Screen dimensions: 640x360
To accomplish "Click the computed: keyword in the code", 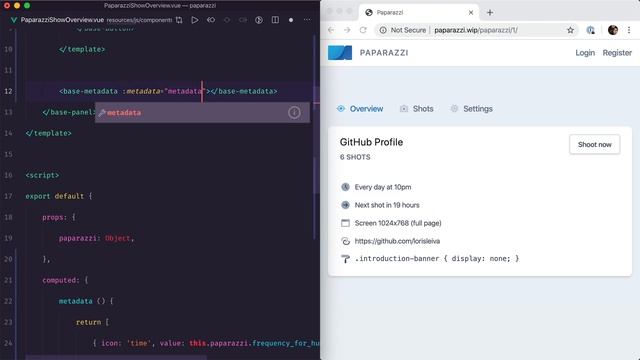I will [x=61, y=280].
